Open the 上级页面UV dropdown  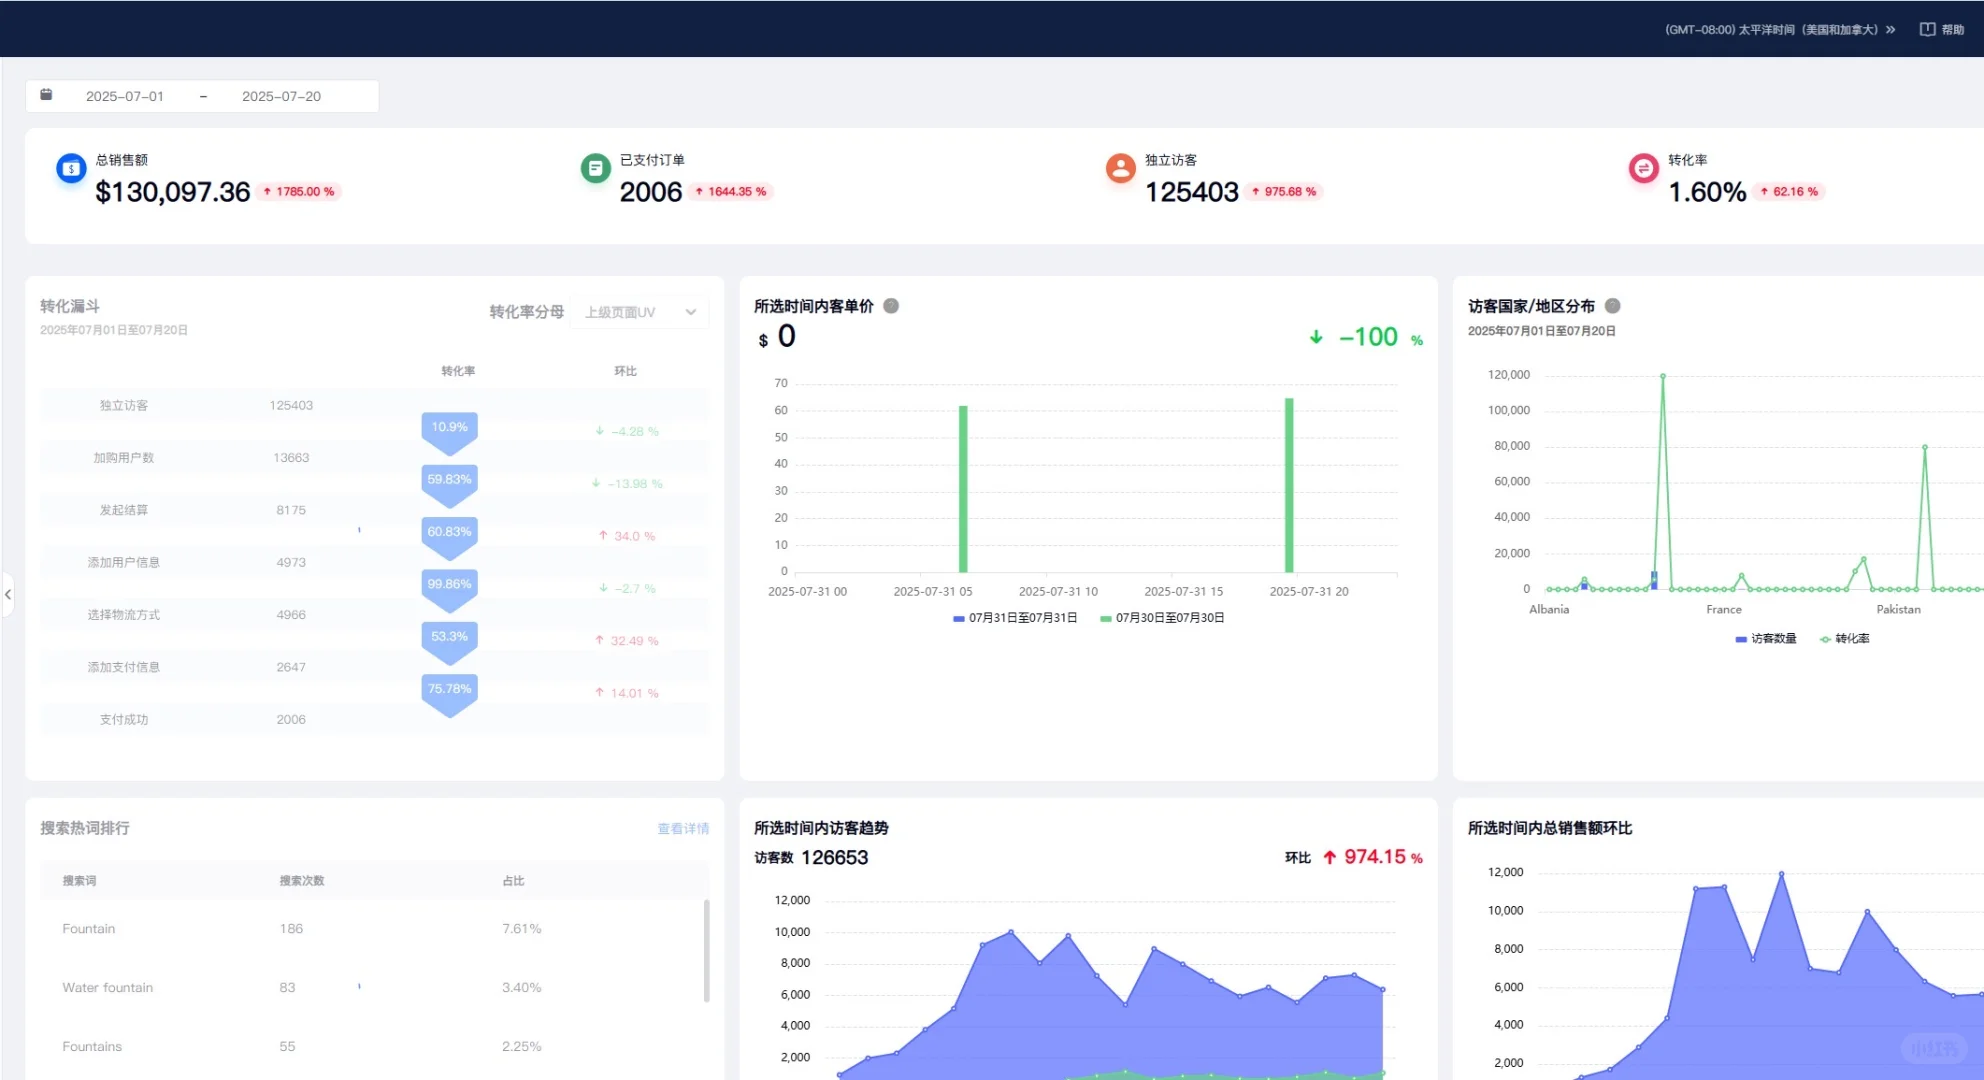tap(640, 312)
